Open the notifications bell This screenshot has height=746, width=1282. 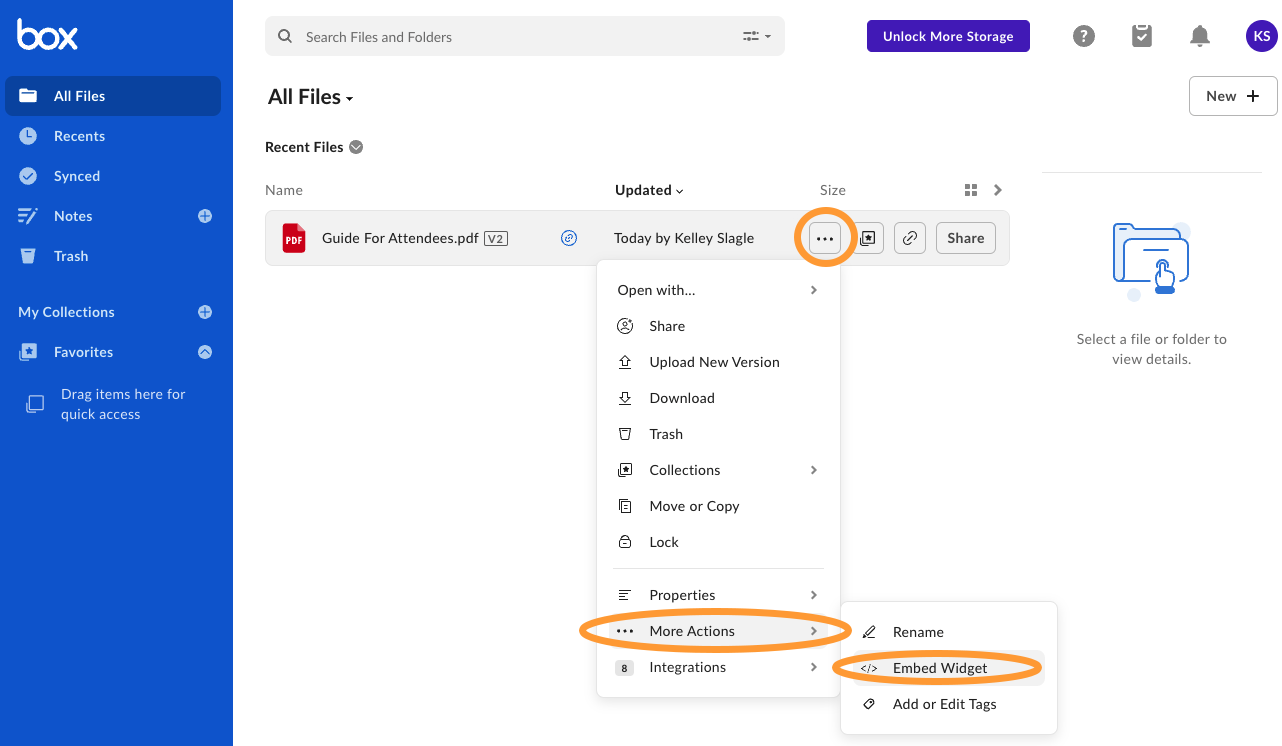pos(1200,36)
